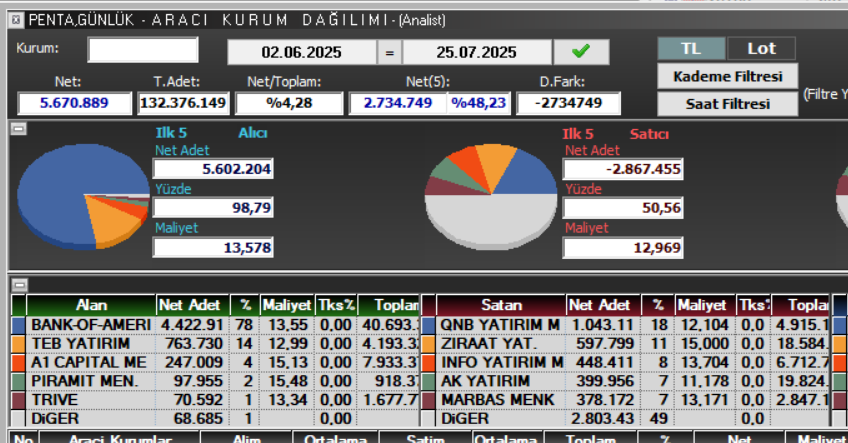Click blue swatch next to QNB YATIRIM M
This screenshot has width=848, height=443.
pyautogui.click(x=428, y=325)
